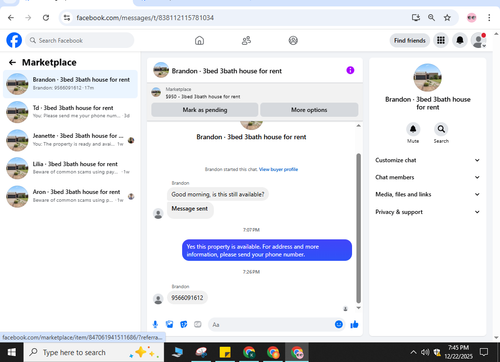
Task: Click the install app icon in address bar
Action: click(x=416, y=18)
